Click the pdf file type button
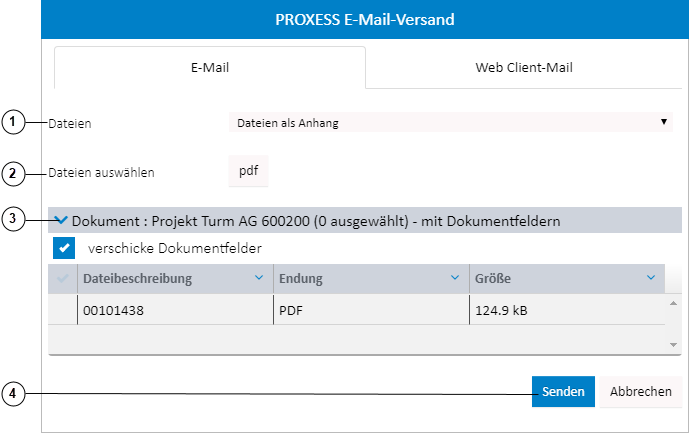This screenshot has width=689, height=433. pyautogui.click(x=248, y=171)
